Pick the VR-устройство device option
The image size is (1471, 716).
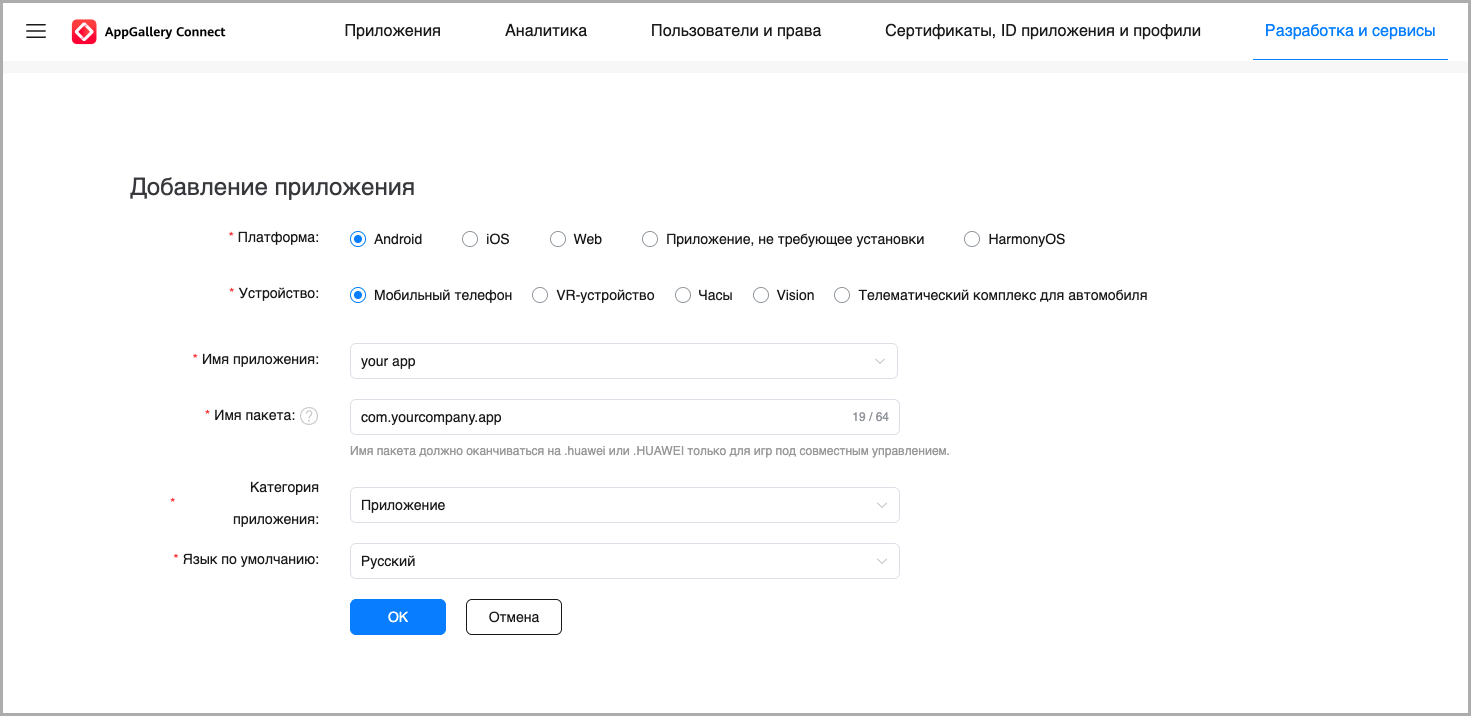pyautogui.click(x=540, y=295)
